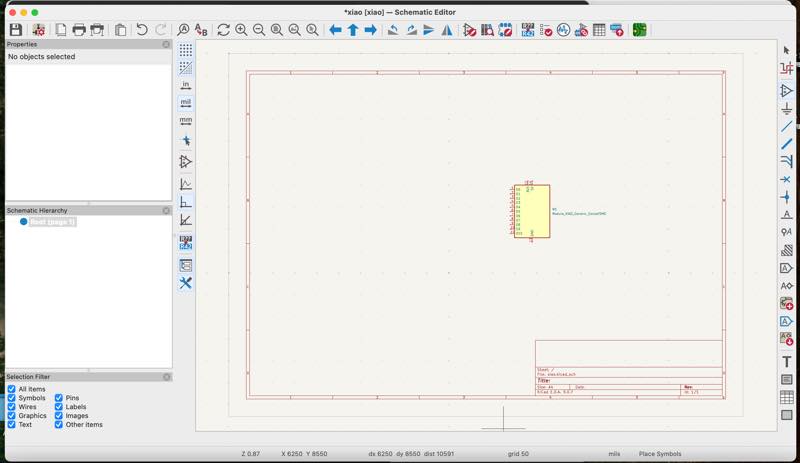Toggle Text checkbox in Selection Filter
This screenshot has height=463, width=800.
coord(11,424)
